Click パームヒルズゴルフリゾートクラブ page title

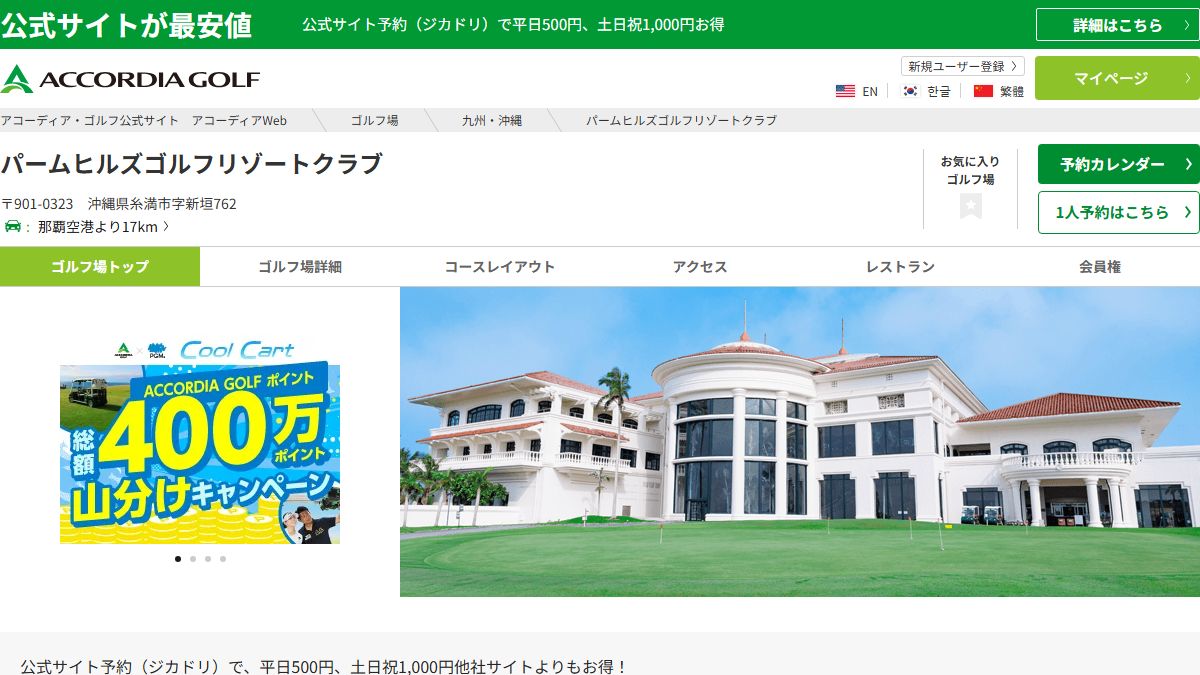(x=192, y=164)
